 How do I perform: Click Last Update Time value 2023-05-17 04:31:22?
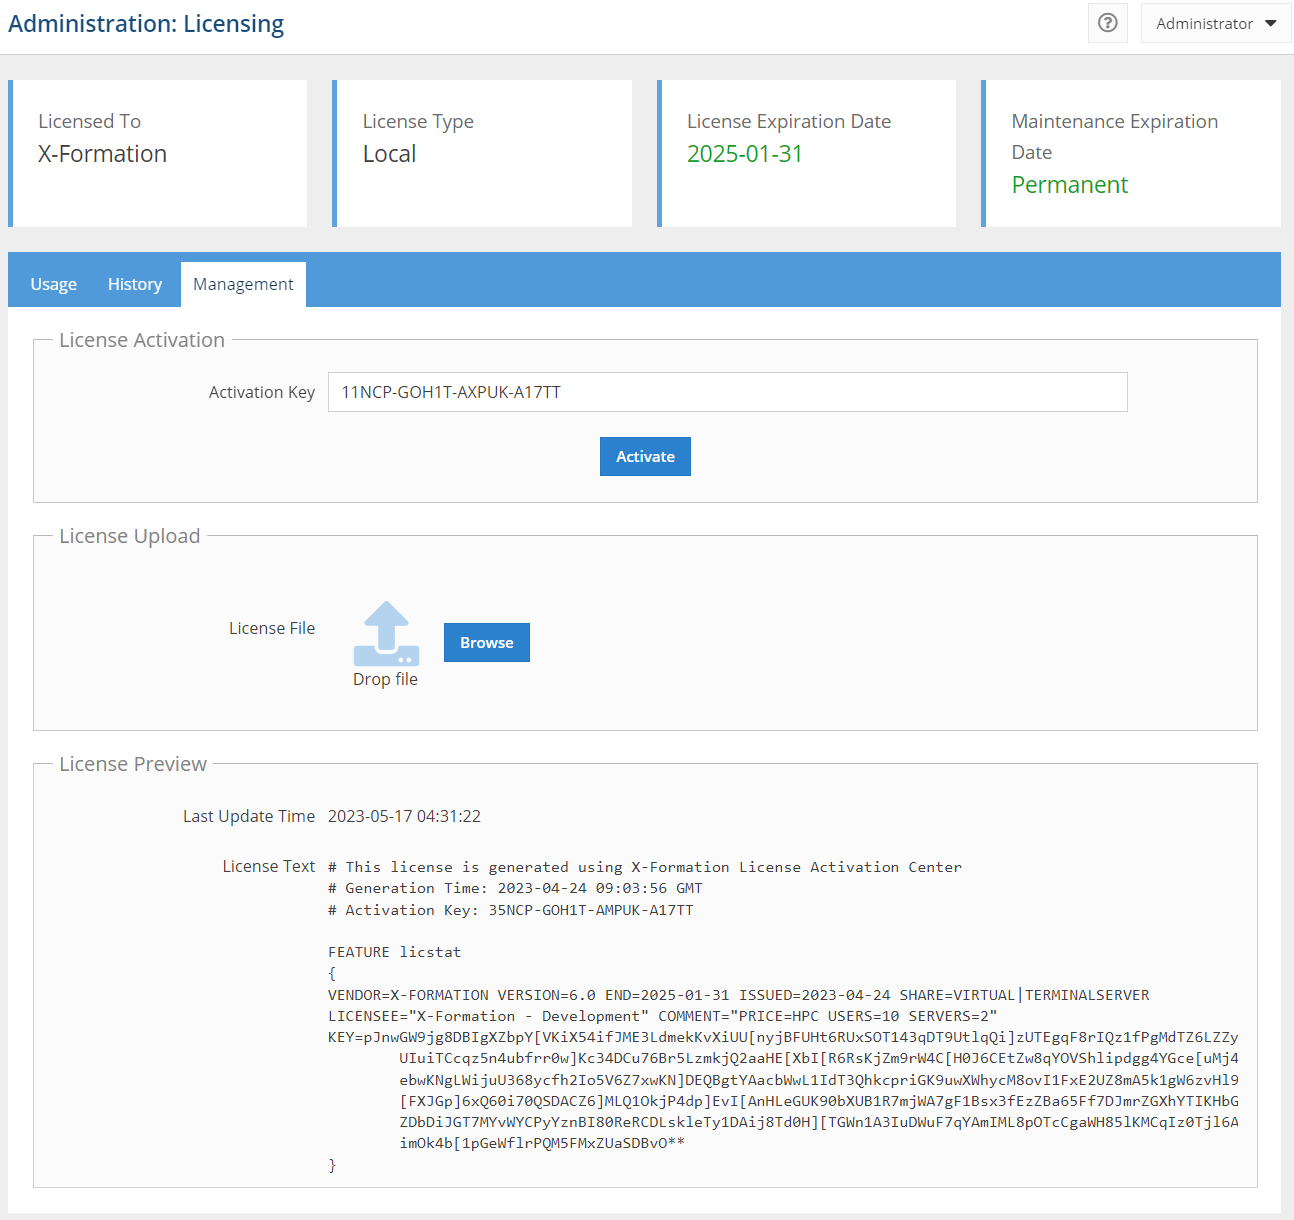(x=404, y=816)
